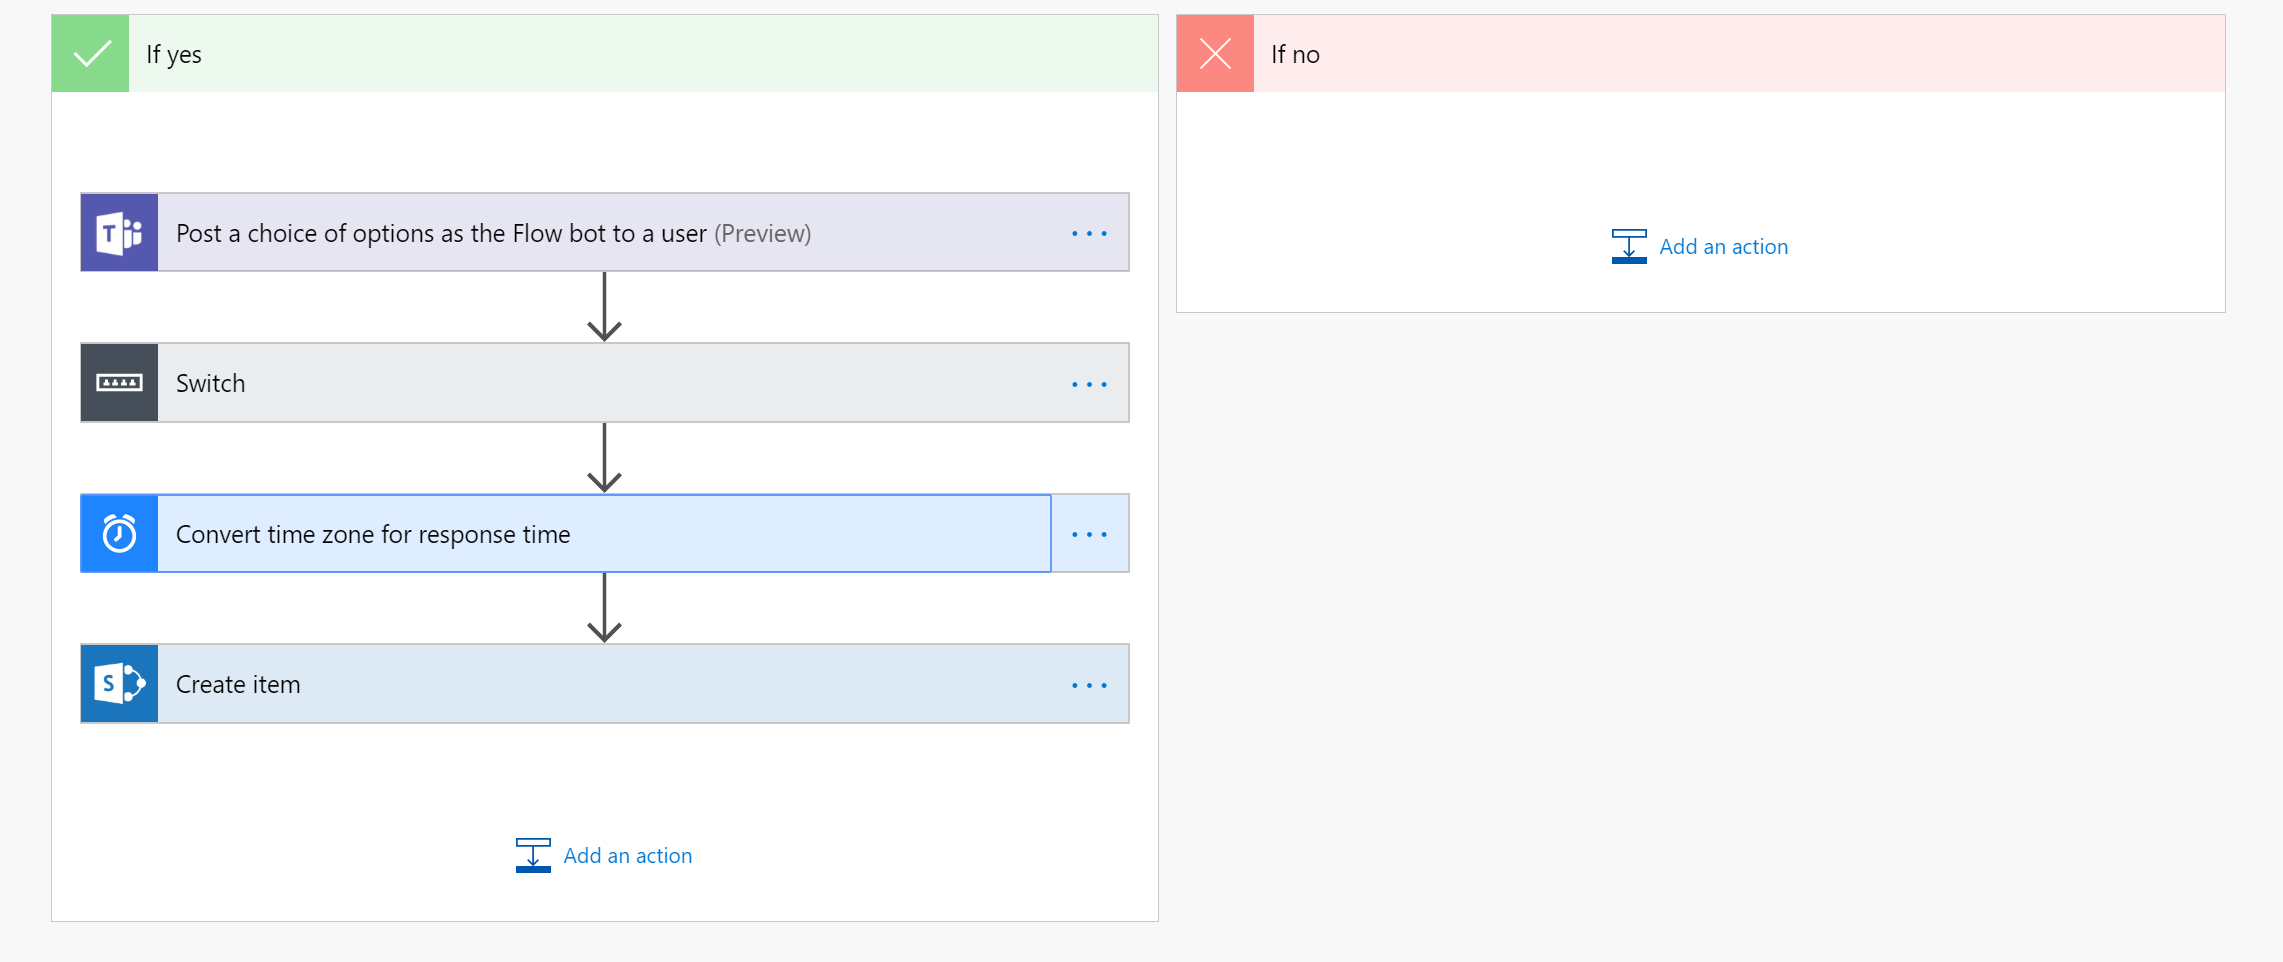Click the Switch control icon
The image size is (2283, 962).
click(119, 383)
